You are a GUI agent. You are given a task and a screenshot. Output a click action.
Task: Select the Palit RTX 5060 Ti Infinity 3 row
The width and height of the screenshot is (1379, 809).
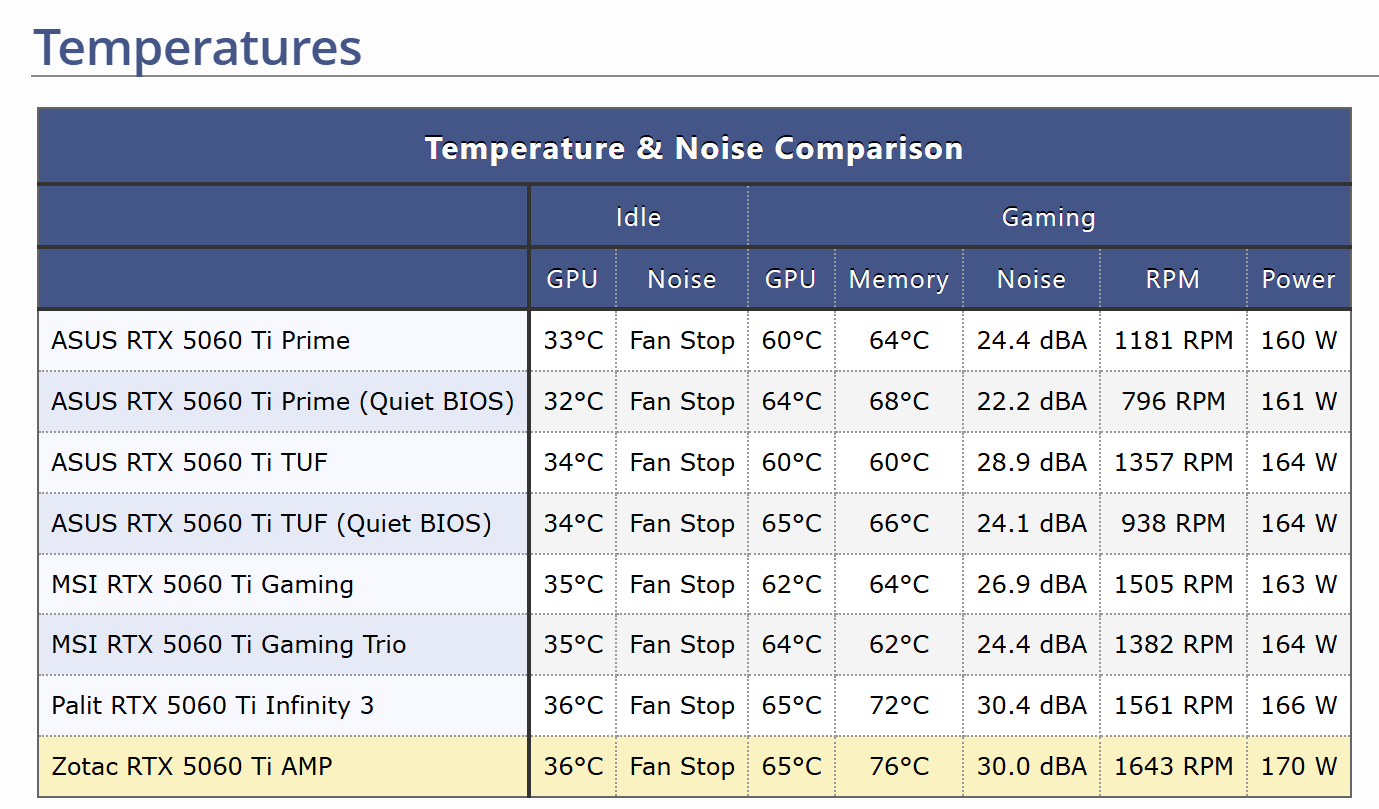(212, 706)
